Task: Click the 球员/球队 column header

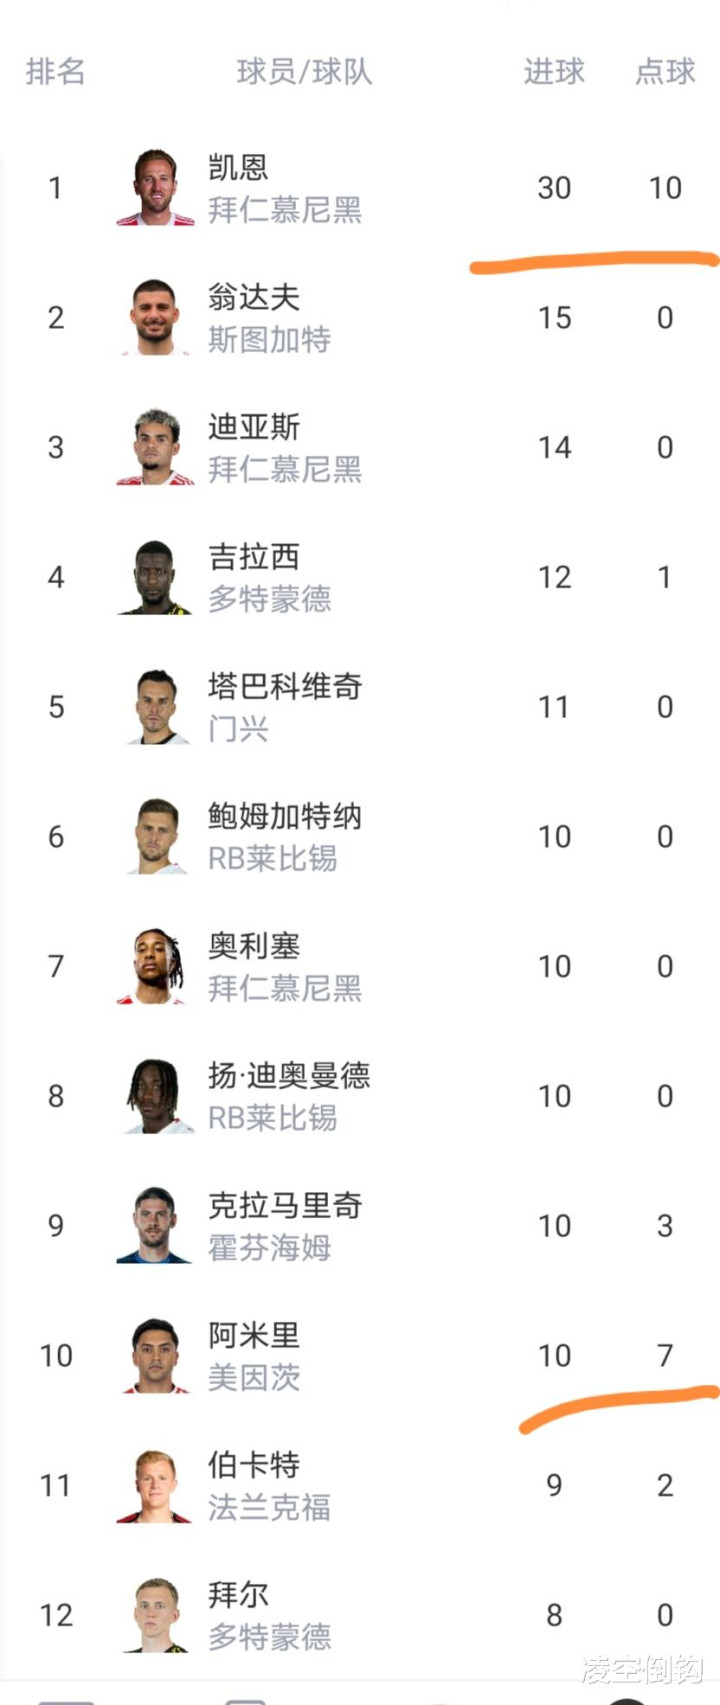Action: (304, 72)
